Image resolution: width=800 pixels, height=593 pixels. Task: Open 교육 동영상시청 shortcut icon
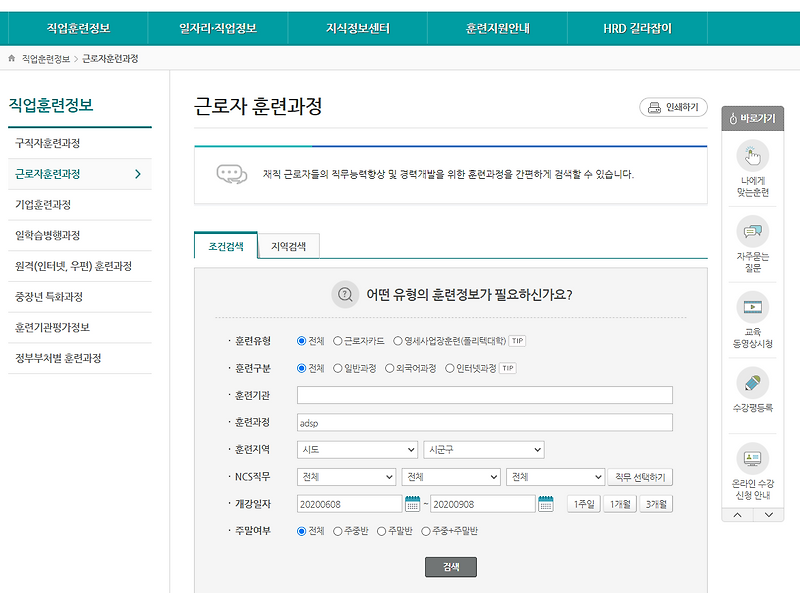click(x=753, y=307)
